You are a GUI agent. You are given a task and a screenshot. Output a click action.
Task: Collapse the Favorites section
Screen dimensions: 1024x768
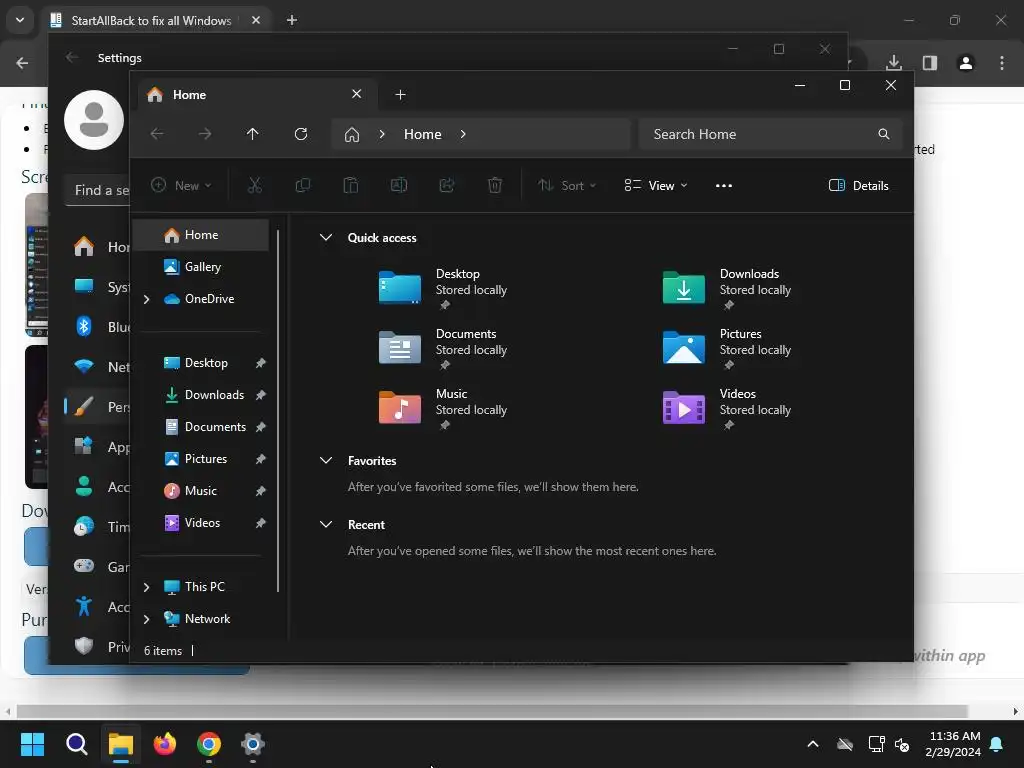326,460
